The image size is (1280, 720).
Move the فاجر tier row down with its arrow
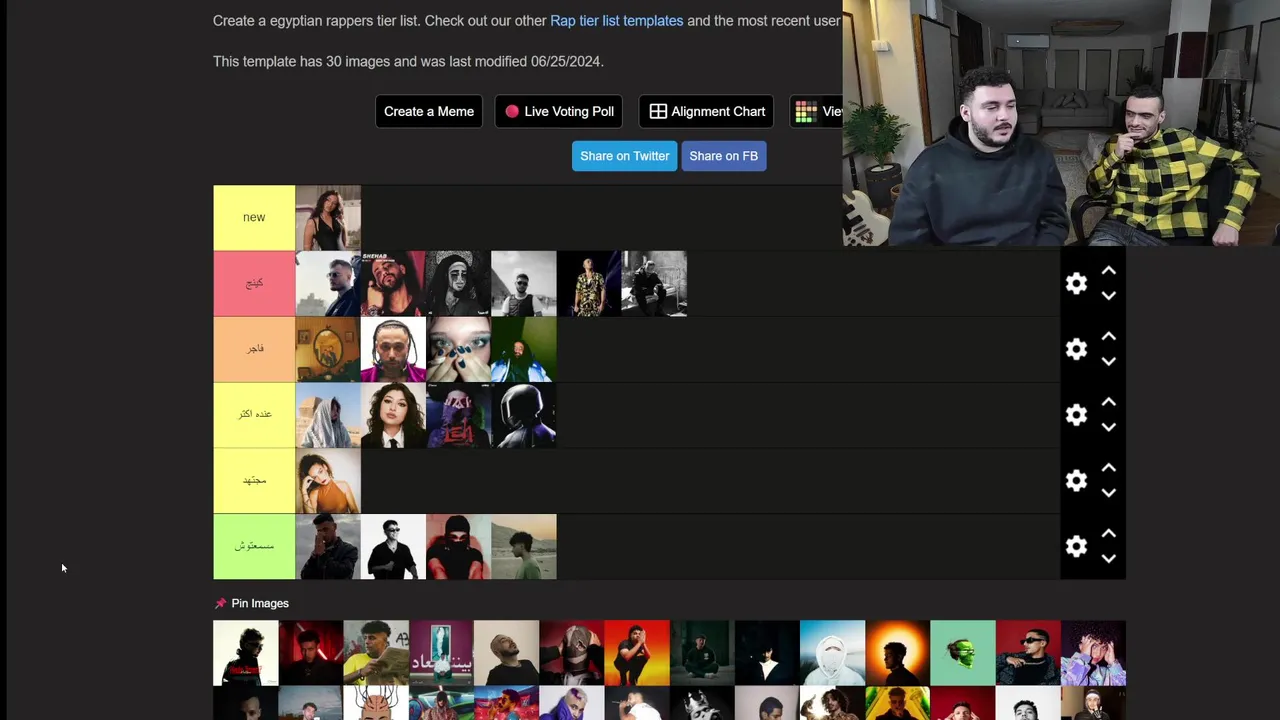(x=1108, y=362)
